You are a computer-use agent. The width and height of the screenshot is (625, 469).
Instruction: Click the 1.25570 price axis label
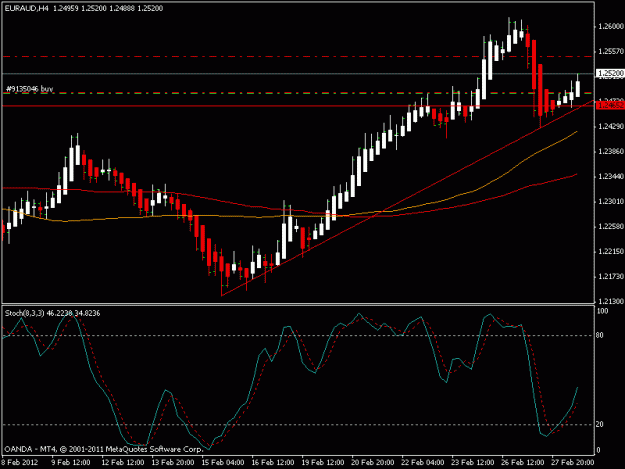point(610,51)
